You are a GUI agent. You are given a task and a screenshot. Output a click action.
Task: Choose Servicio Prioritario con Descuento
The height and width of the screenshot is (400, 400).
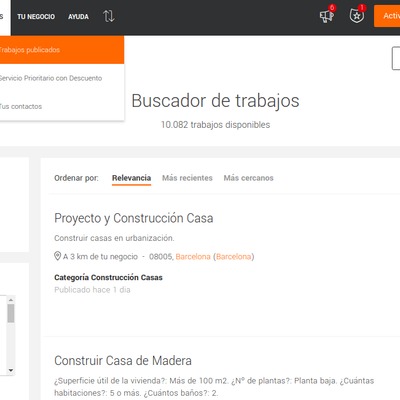click(62, 78)
